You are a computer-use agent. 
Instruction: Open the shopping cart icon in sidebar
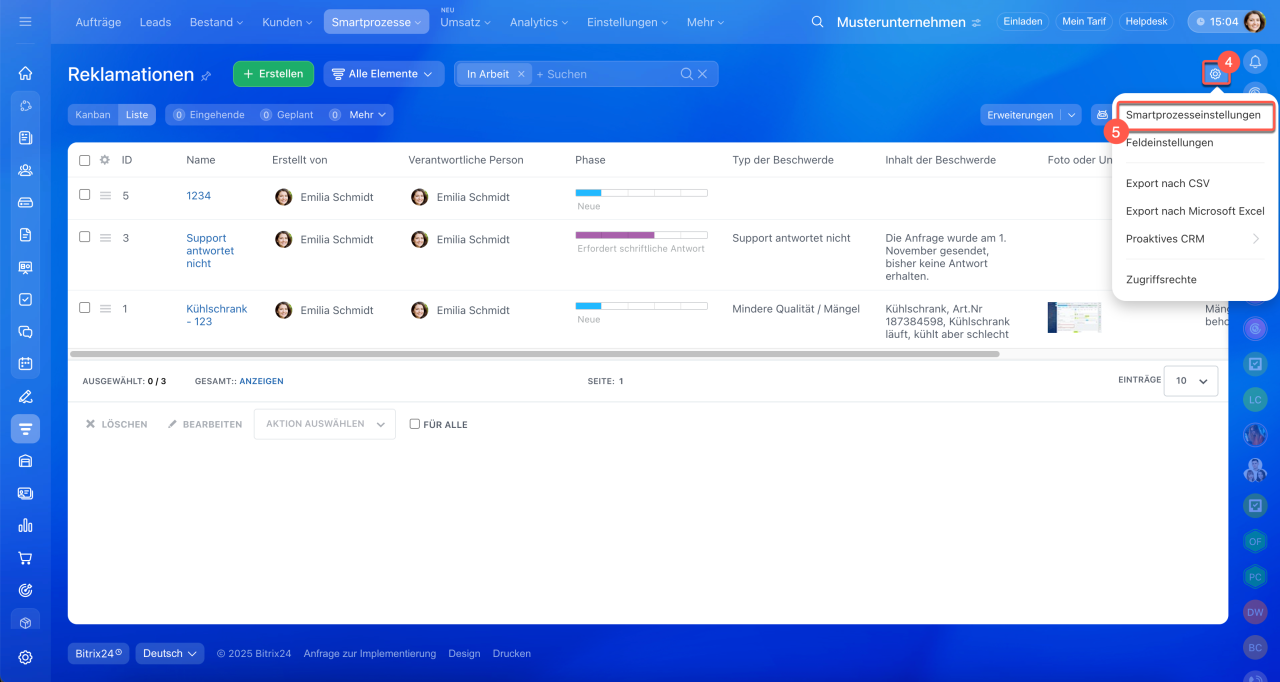coord(25,558)
